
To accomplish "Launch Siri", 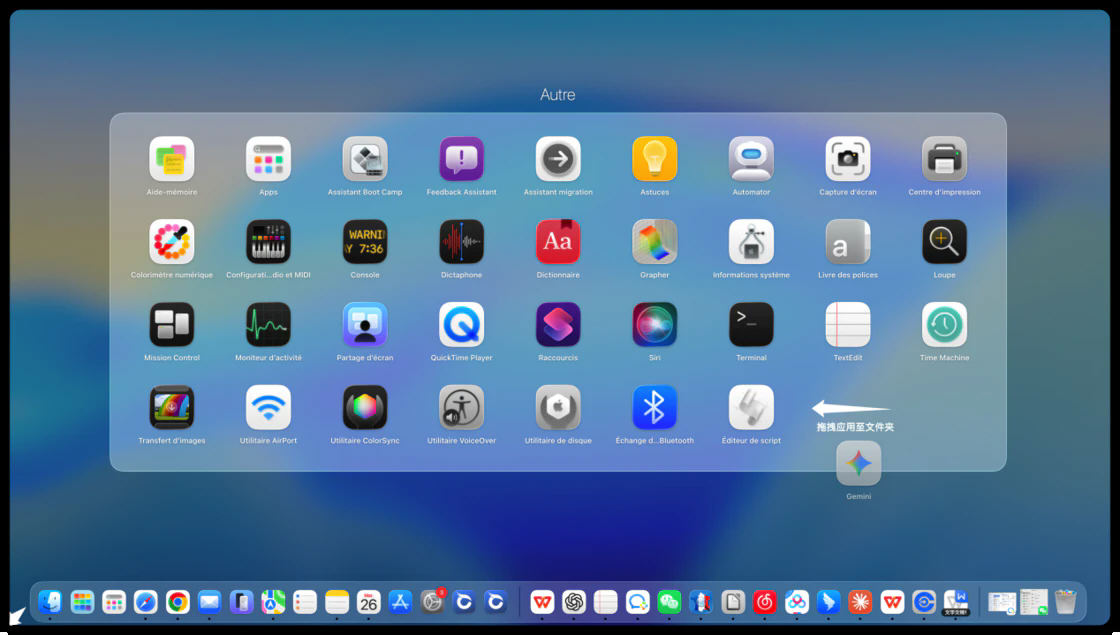I will [654, 324].
